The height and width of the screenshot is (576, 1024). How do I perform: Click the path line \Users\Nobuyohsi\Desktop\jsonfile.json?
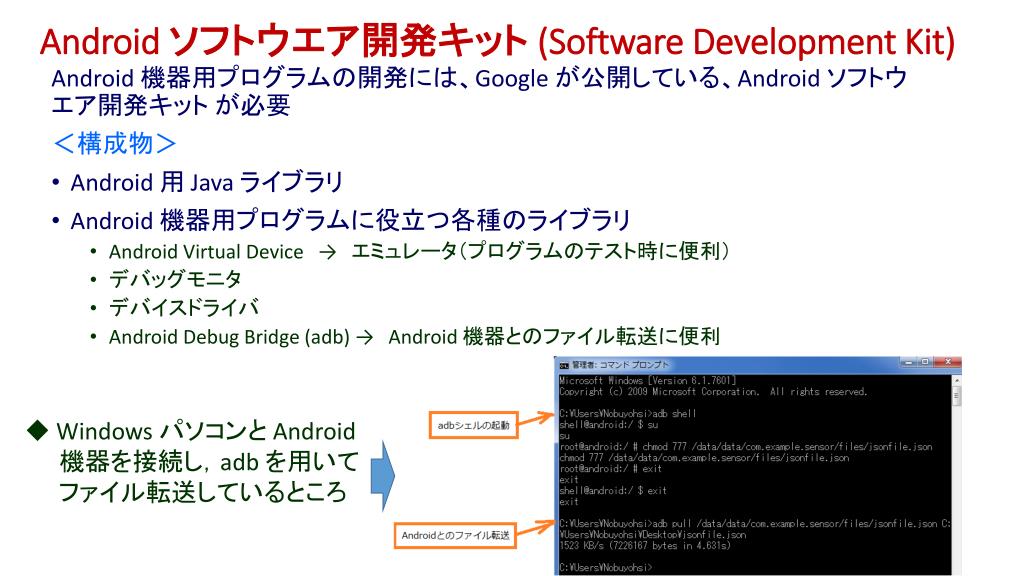tap(652, 535)
